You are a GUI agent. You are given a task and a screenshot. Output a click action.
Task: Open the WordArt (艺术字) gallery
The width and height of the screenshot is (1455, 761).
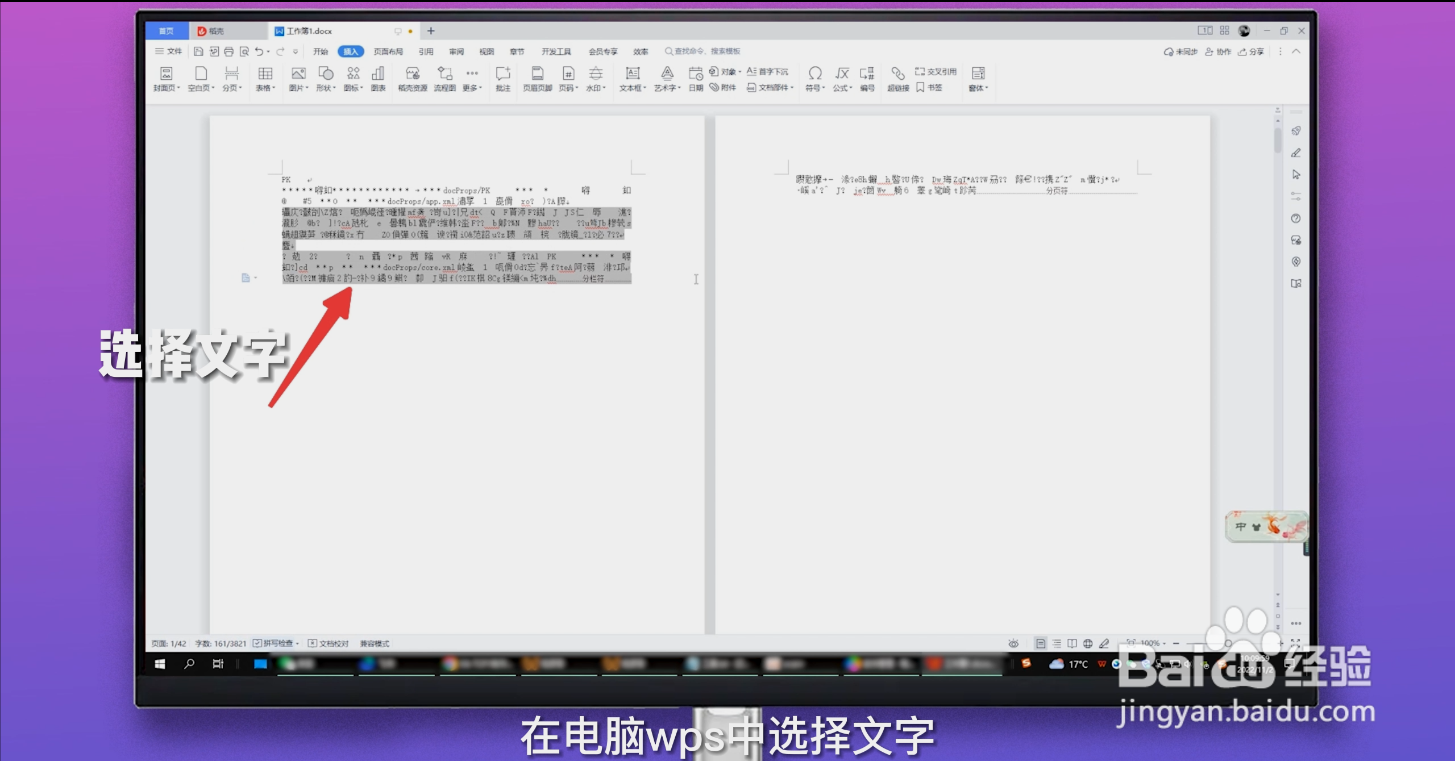(667, 79)
